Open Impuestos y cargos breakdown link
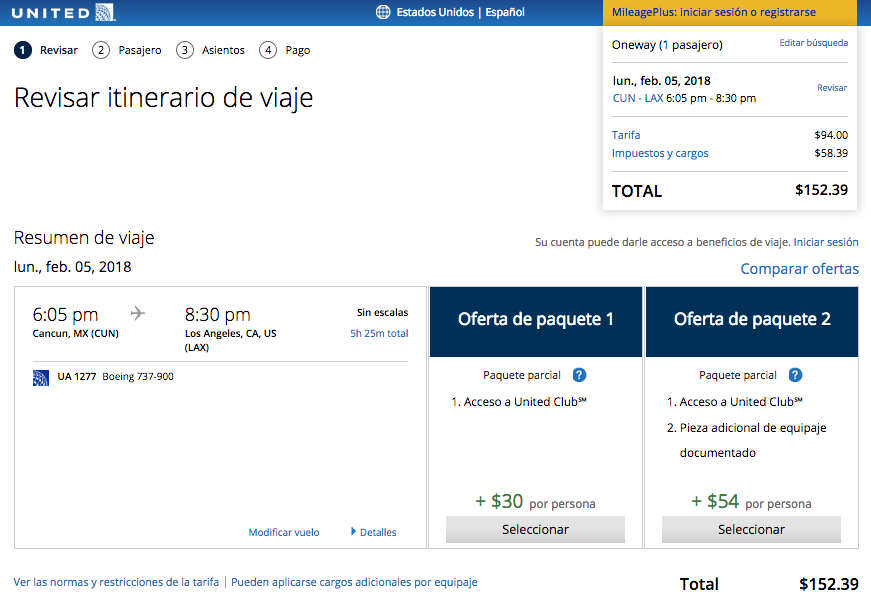 click(660, 153)
